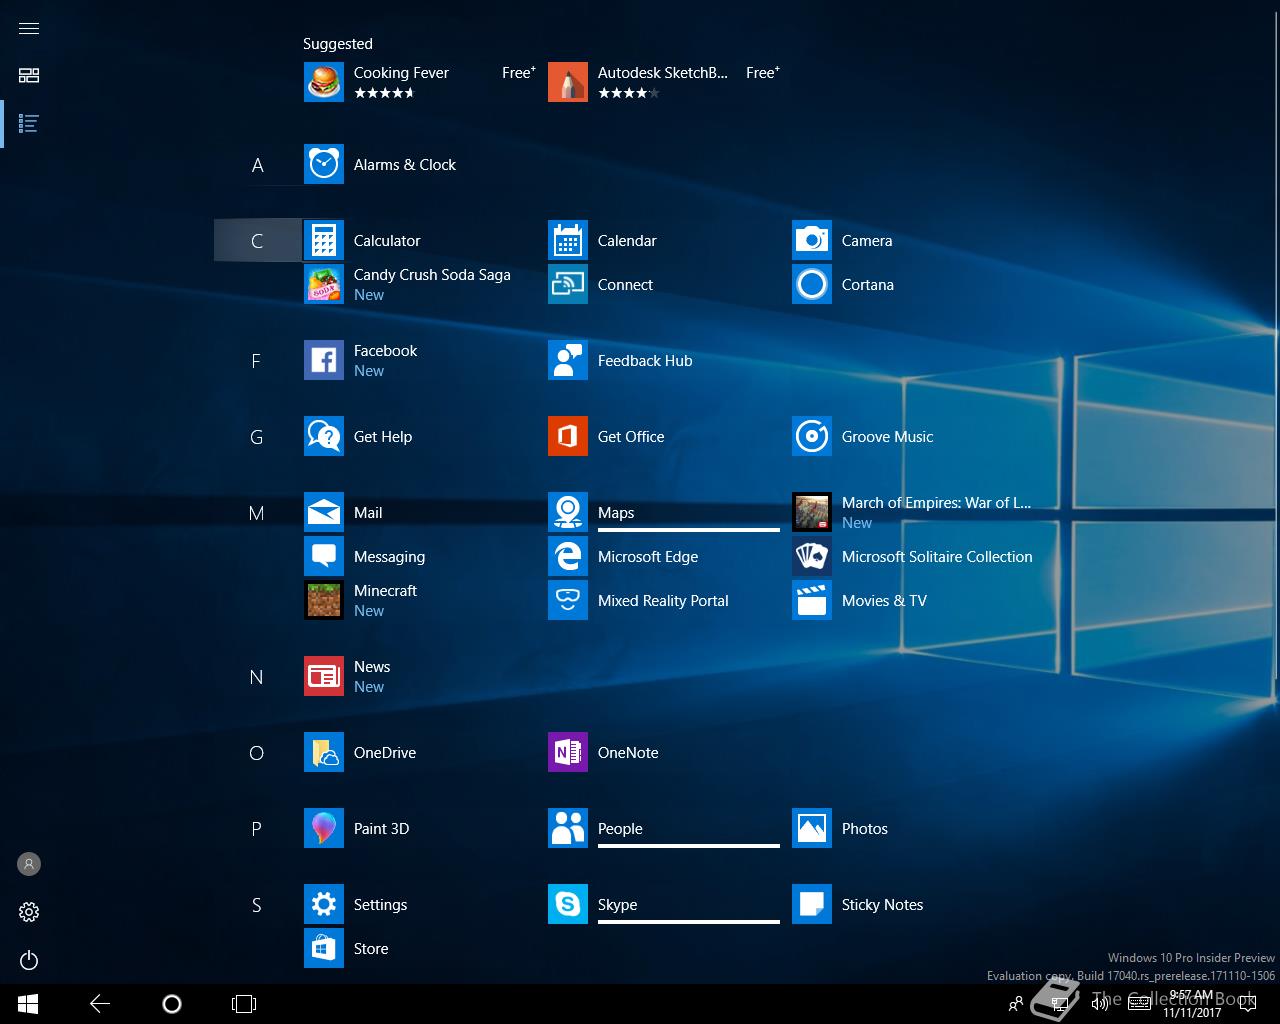Launch the Camera app icon
The height and width of the screenshot is (1024, 1280).
point(811,240)
